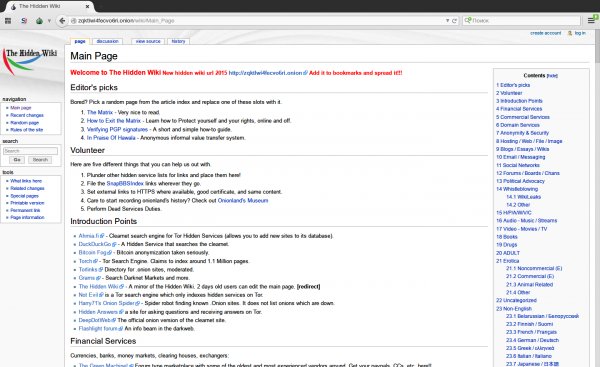The image size is (600, 367).
Task: Click the page vertical scrollbar
Action: click(597, 199)
